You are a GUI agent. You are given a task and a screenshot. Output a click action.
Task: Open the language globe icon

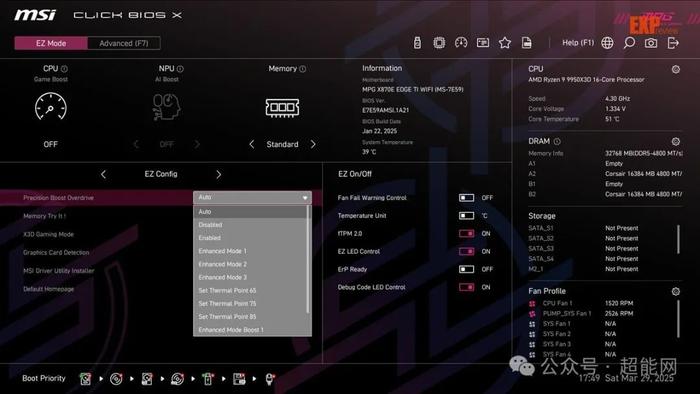point(607,43)
